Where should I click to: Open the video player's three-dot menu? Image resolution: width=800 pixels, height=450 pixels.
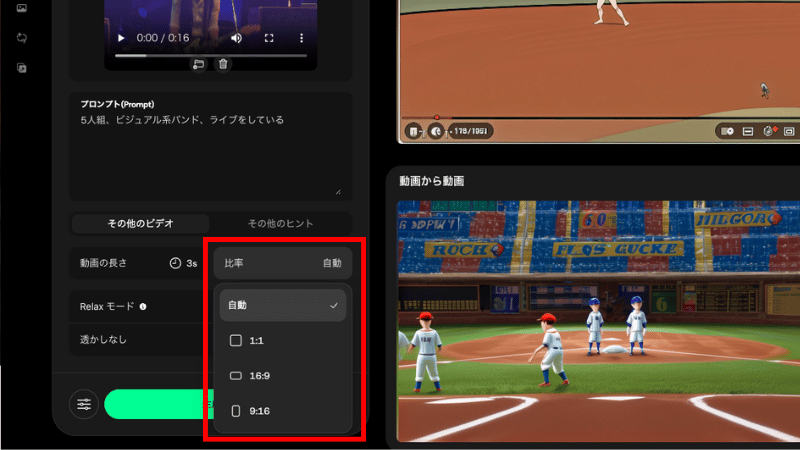(x=302, y=38)
